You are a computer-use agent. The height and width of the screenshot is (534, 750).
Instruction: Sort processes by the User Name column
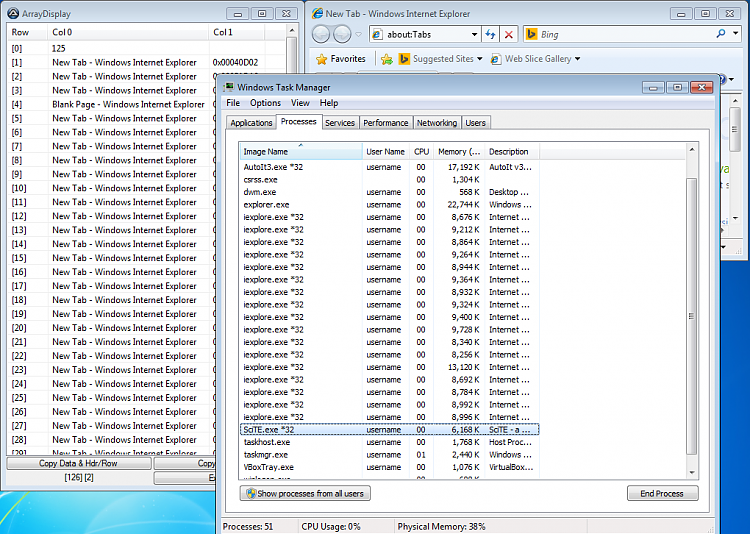pyautogui.click(x=386, y=152)
